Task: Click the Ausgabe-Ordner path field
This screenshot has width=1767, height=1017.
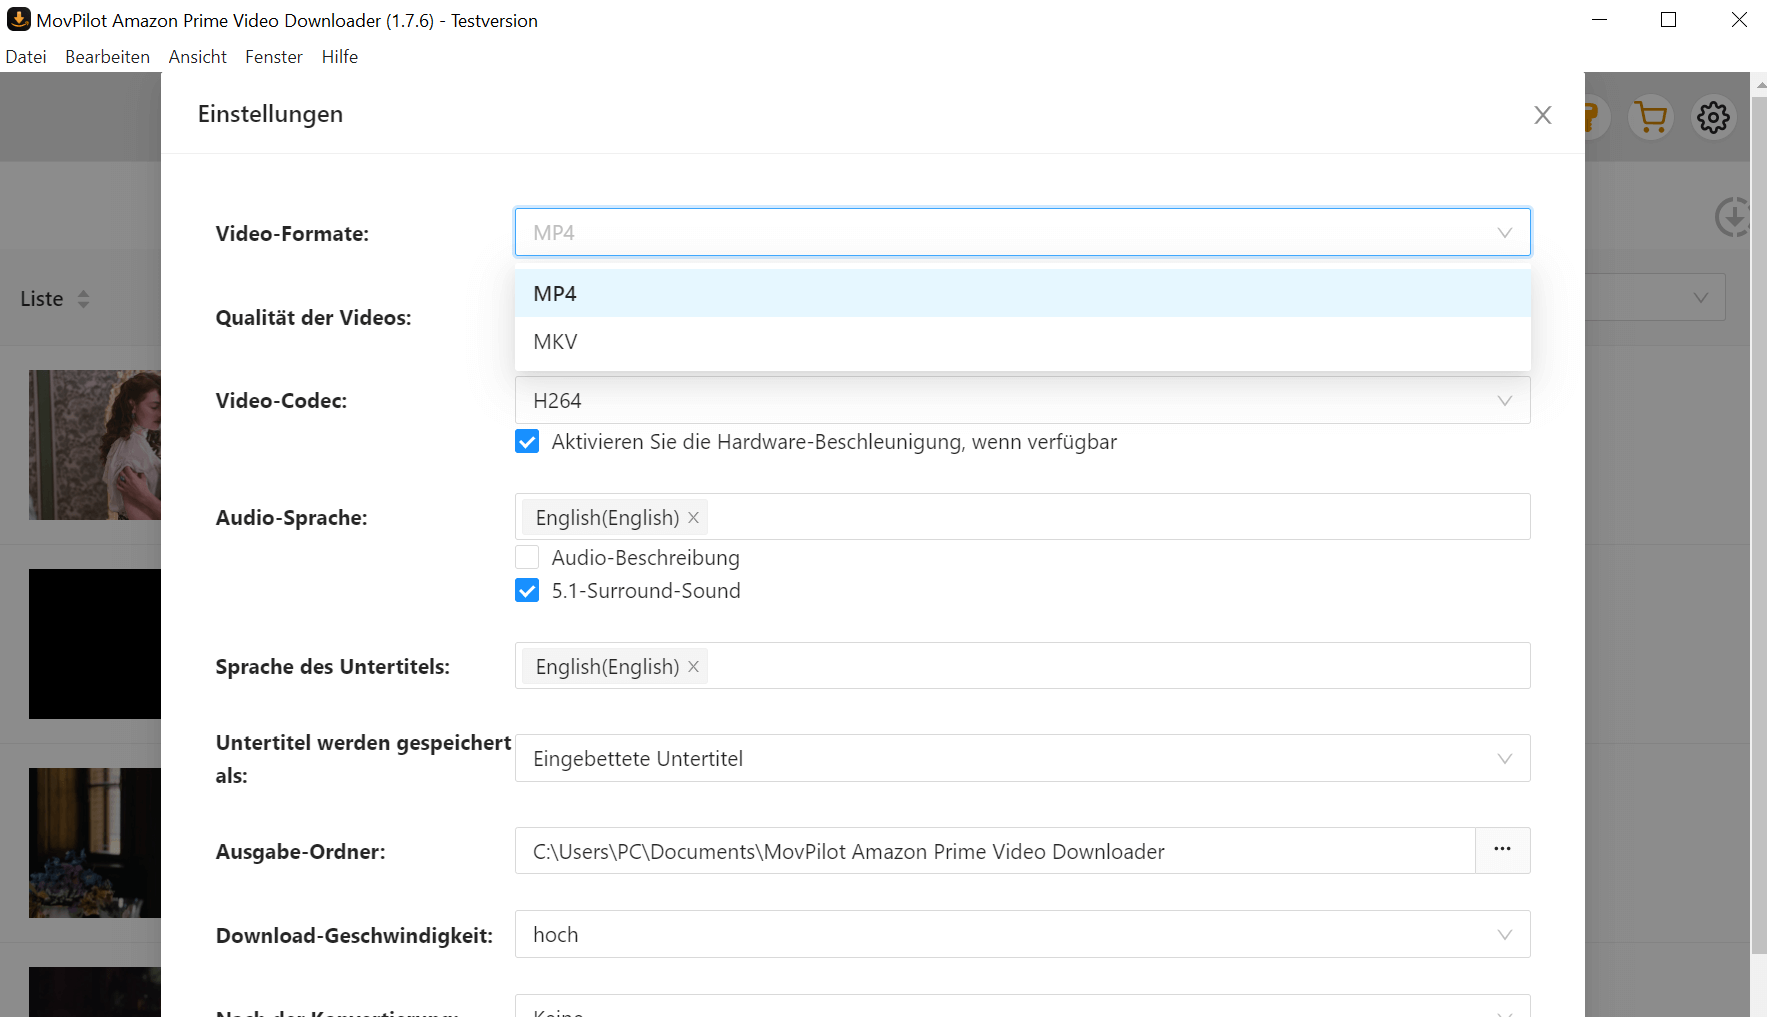Action: pos(995,851)
